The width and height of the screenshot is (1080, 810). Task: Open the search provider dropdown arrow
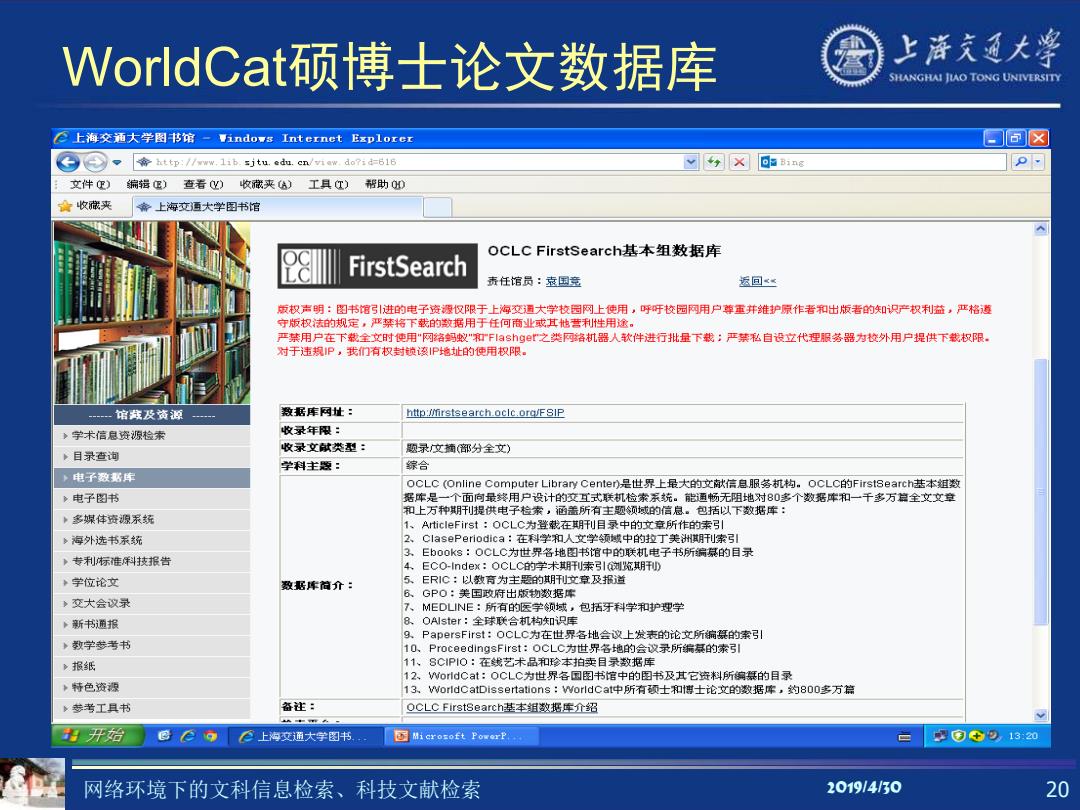click(1038, 162)
